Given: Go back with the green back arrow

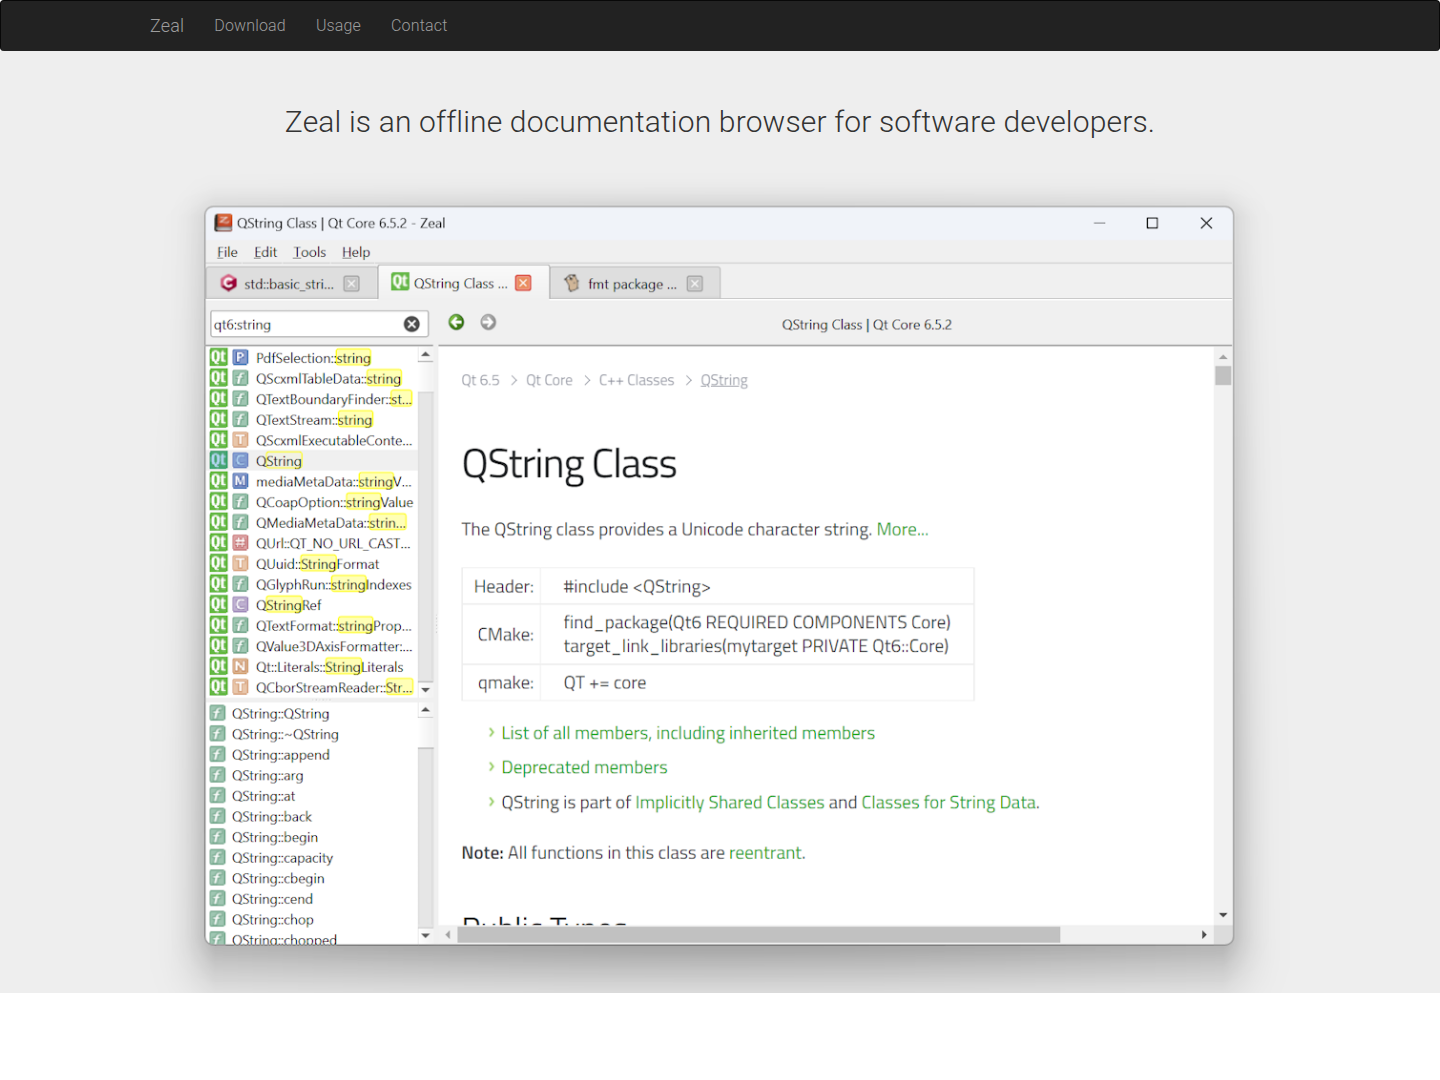Looking at the screenshot, I should click(456, 322).
